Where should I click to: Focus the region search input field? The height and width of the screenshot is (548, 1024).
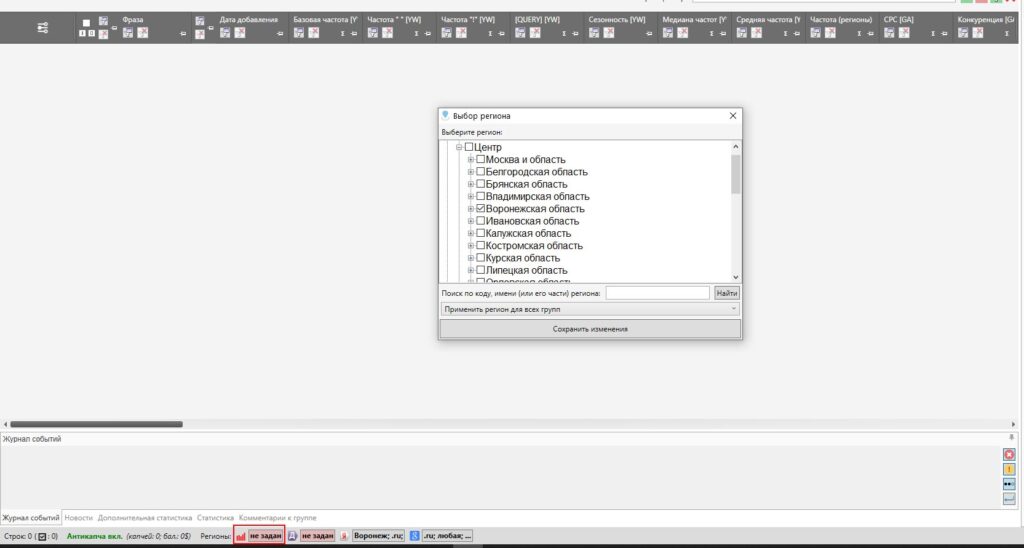tap(657, 293)
